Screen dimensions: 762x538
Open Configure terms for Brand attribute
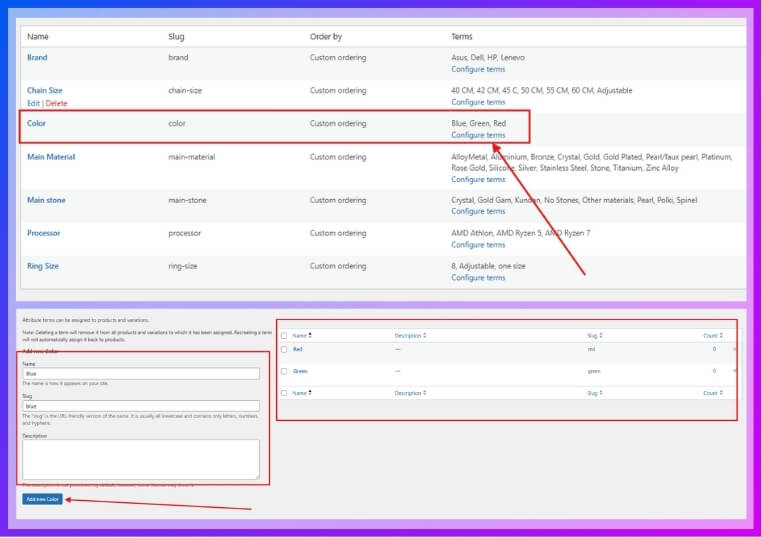pyautogui.click(x=478, y=69)
